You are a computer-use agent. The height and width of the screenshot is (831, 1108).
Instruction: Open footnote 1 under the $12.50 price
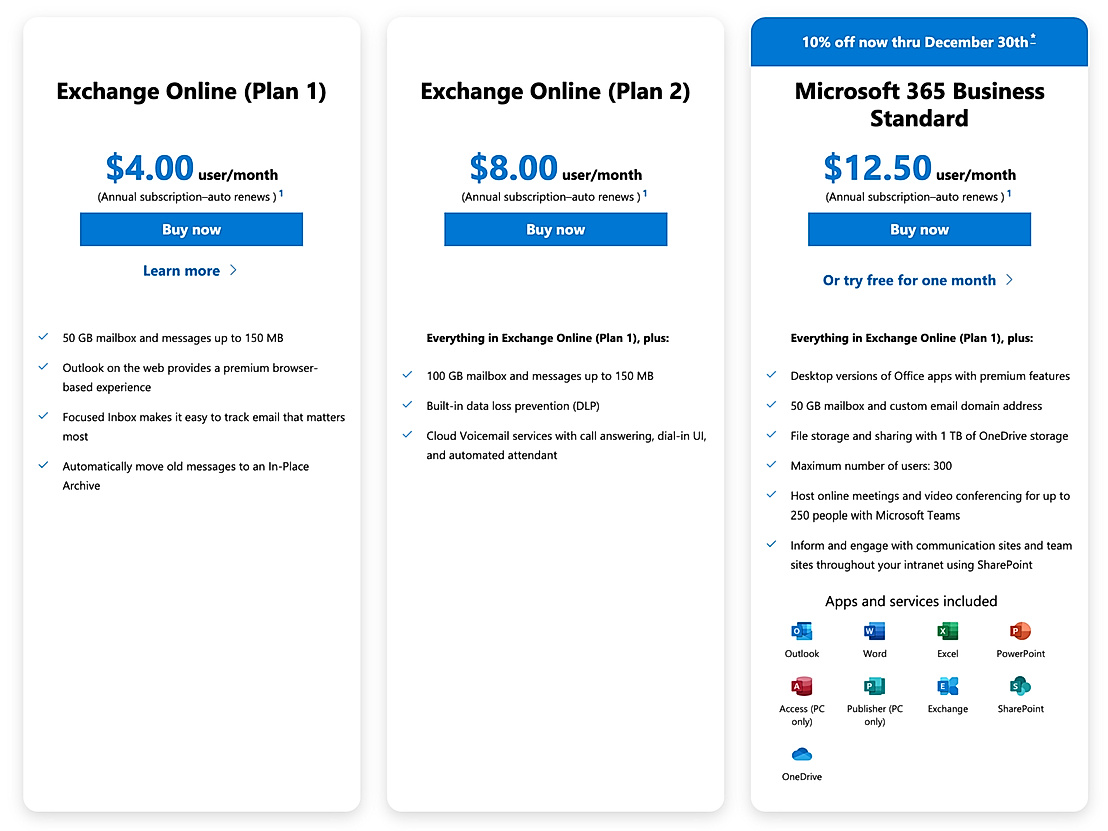1009,192
